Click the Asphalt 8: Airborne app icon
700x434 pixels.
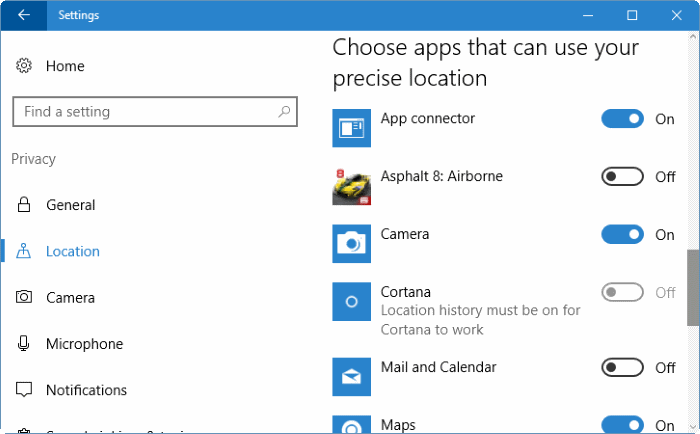pyautogui.click(x=351, y=186)
